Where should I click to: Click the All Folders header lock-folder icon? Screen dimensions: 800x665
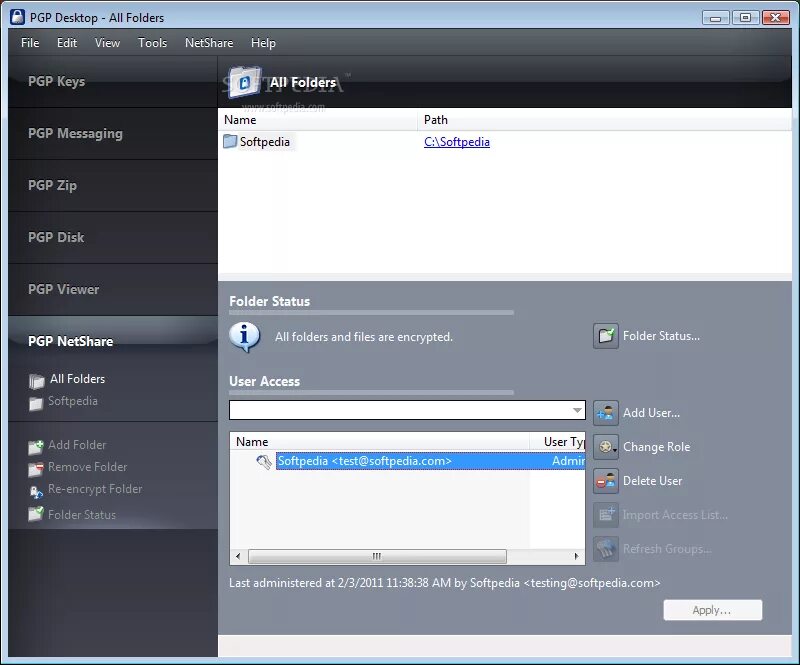(245, 82)
